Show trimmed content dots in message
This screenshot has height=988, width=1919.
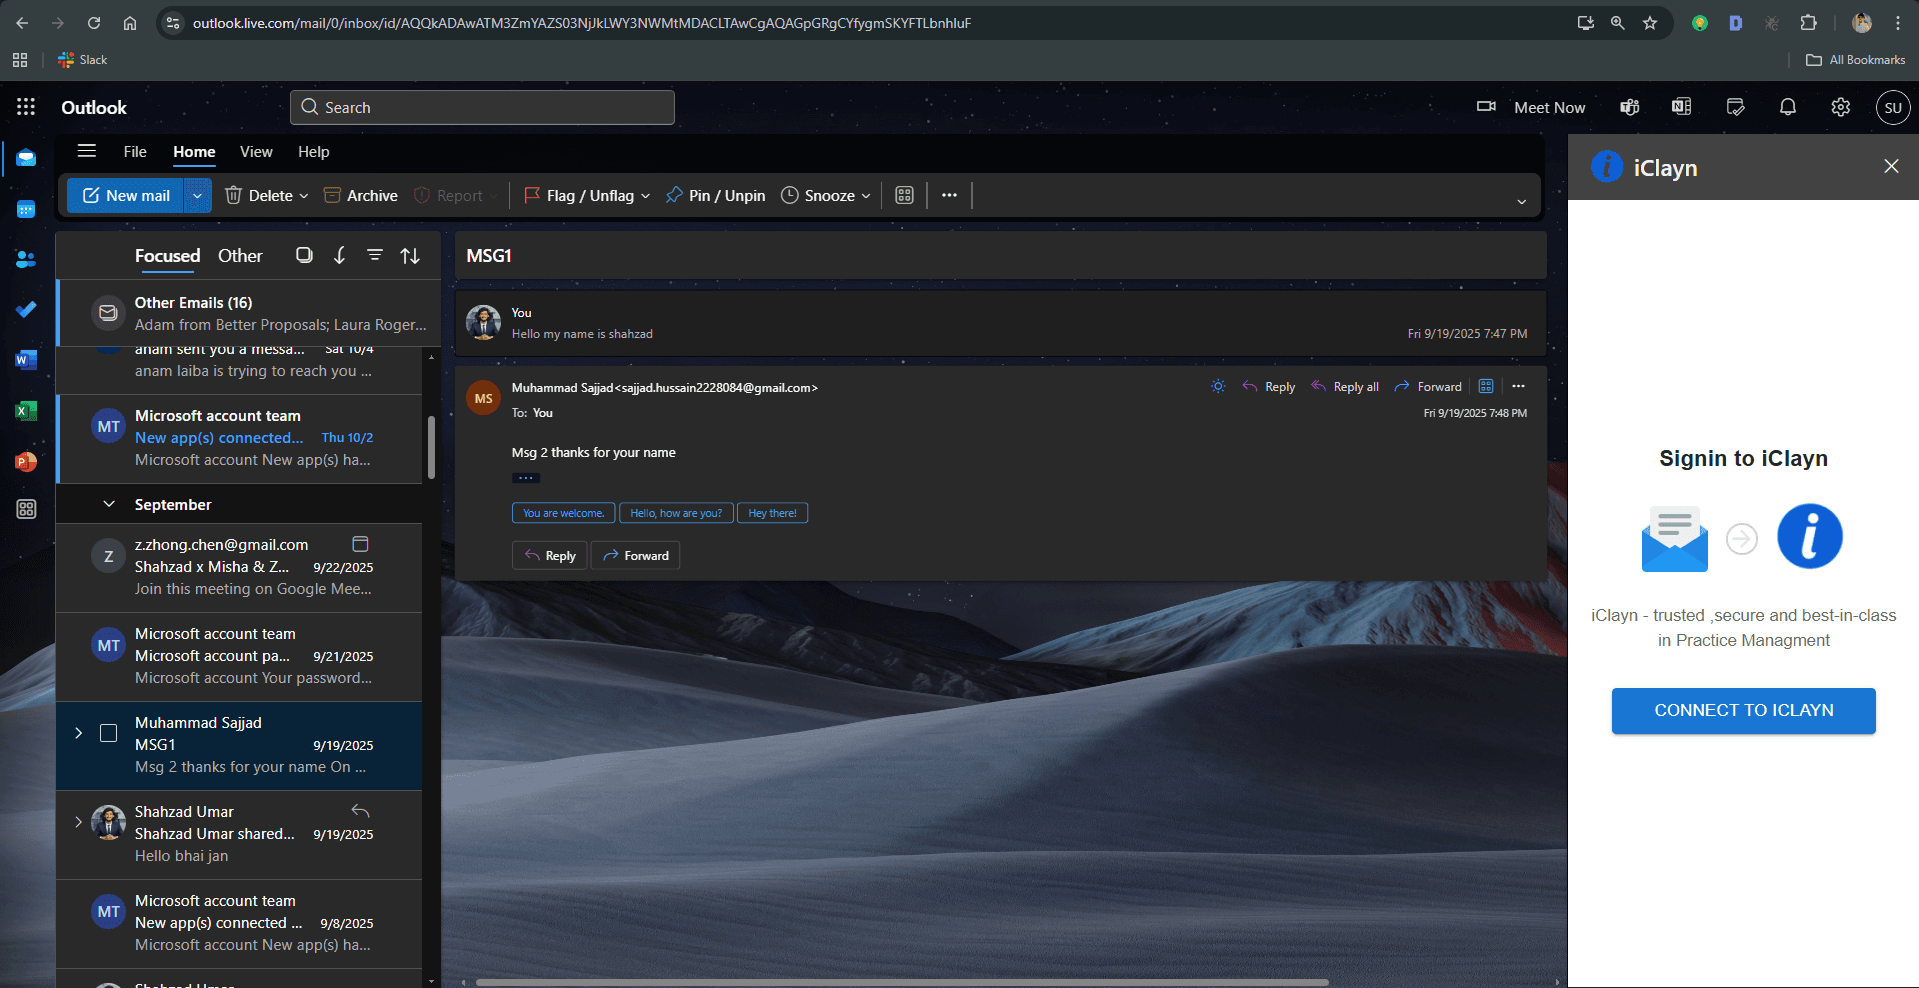pos(526,478)
